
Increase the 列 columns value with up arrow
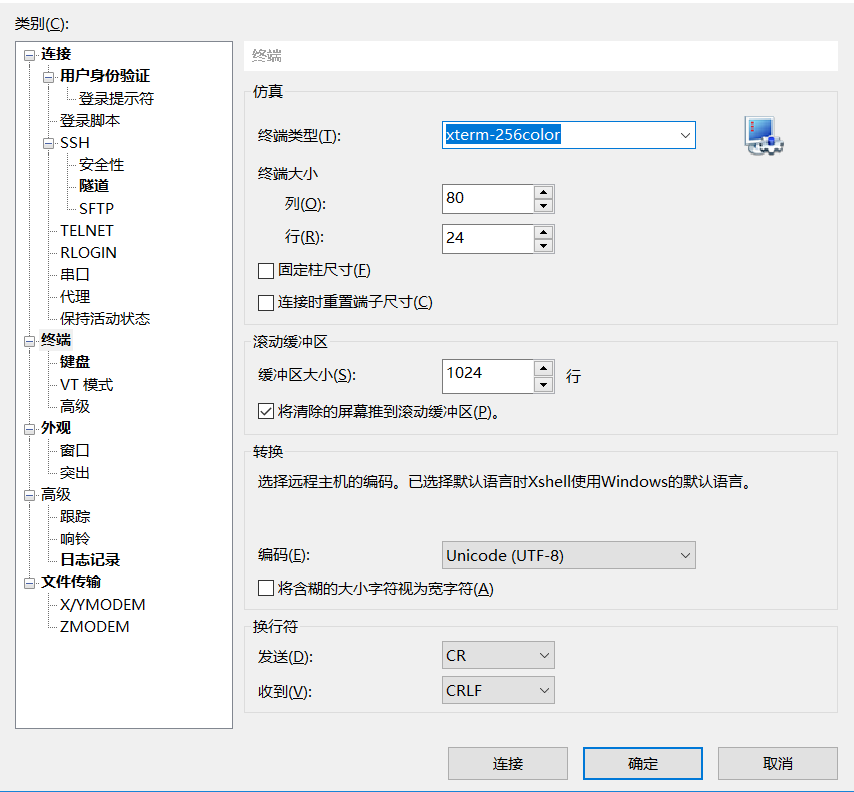pyautogui.click(x=543, y=192)
